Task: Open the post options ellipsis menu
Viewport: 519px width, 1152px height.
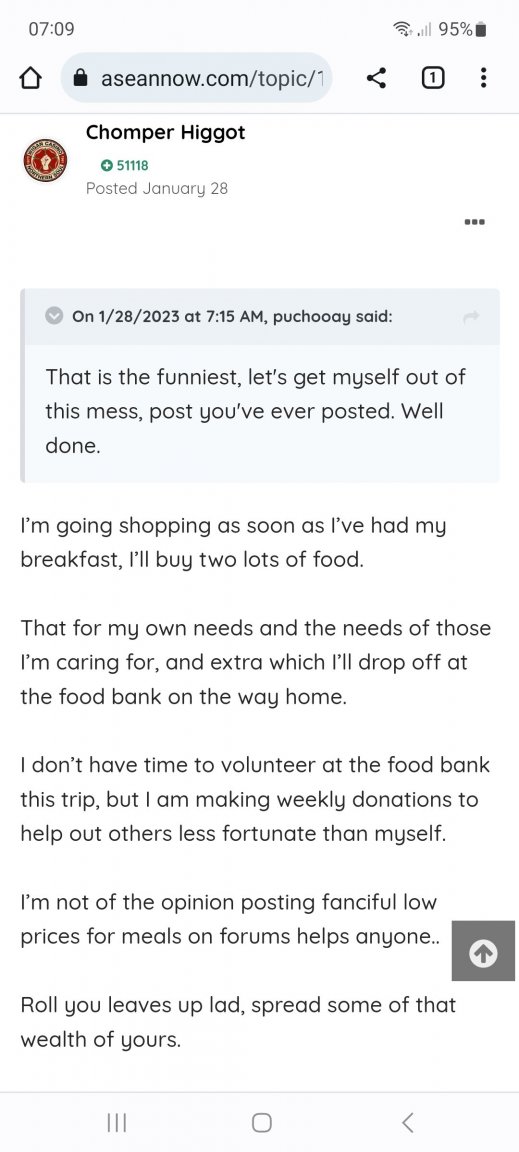Action: 475,222
